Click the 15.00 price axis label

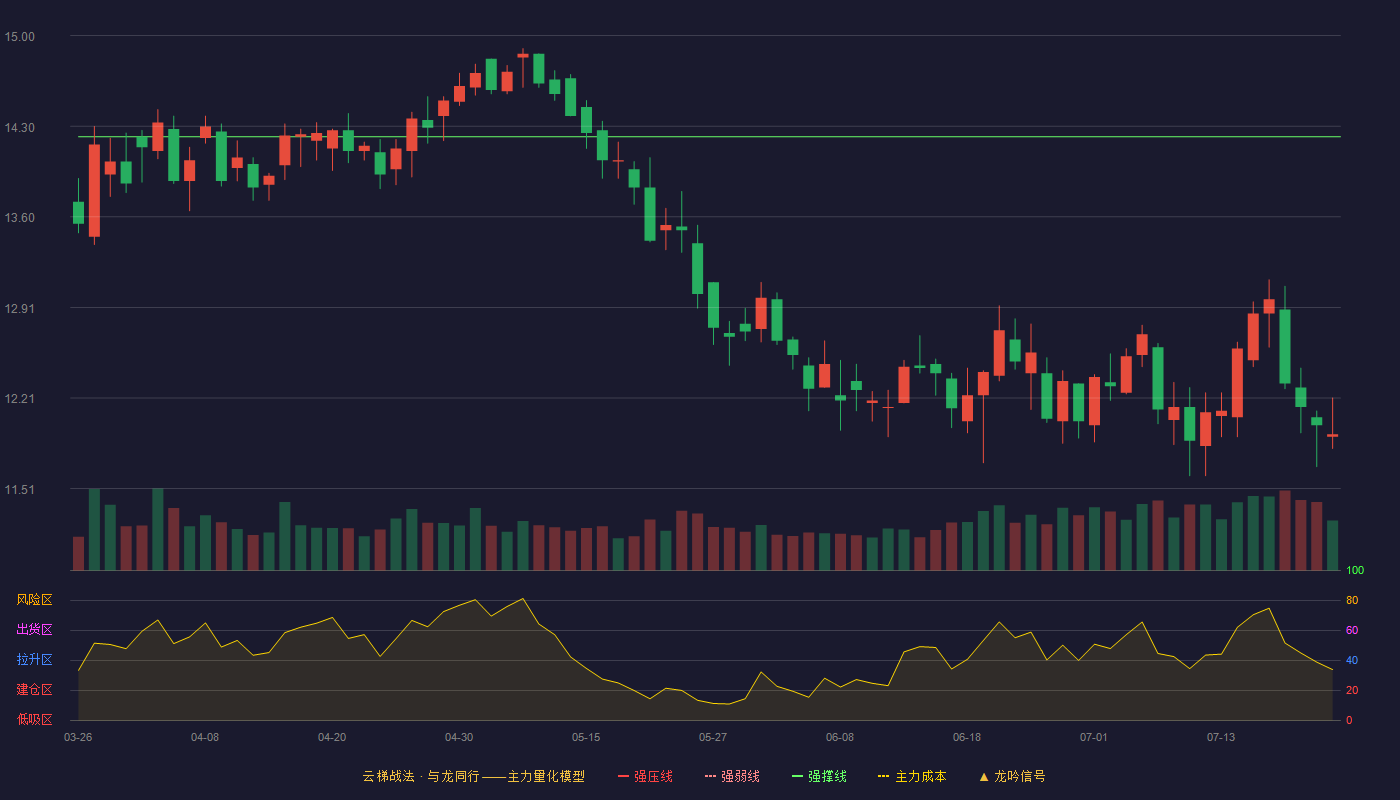coord(20,37)
